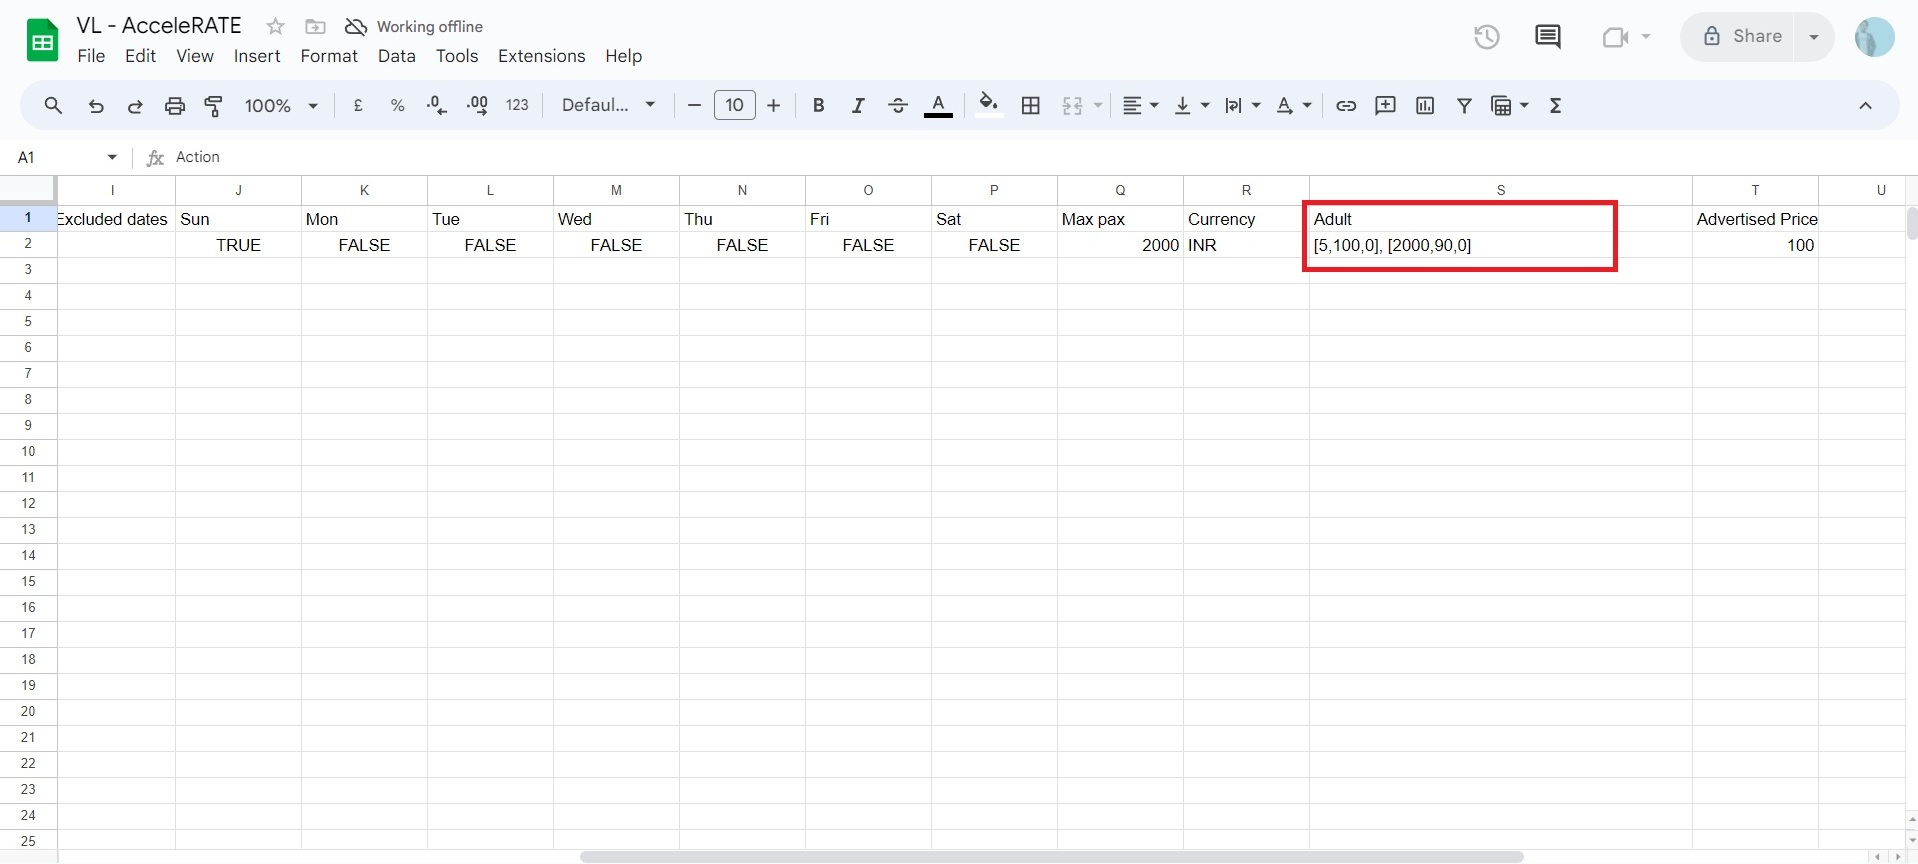Open the Extensions menu
Image resolution: width=1918 pixels, height=864 pixels.
[541, 56]
